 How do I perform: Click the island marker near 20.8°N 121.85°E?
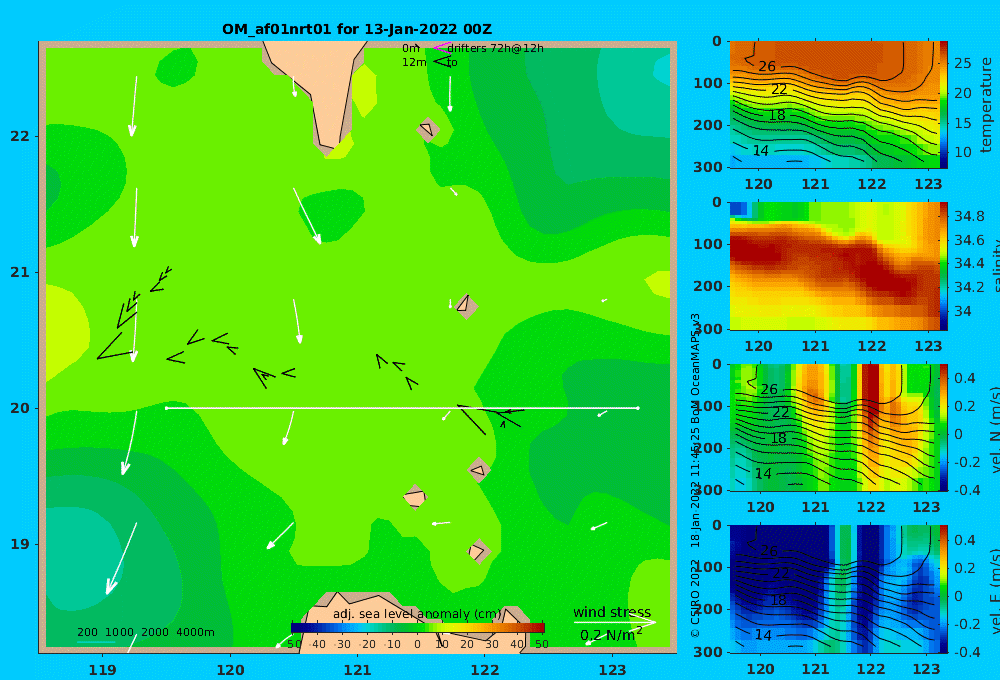tap(466, 306)
